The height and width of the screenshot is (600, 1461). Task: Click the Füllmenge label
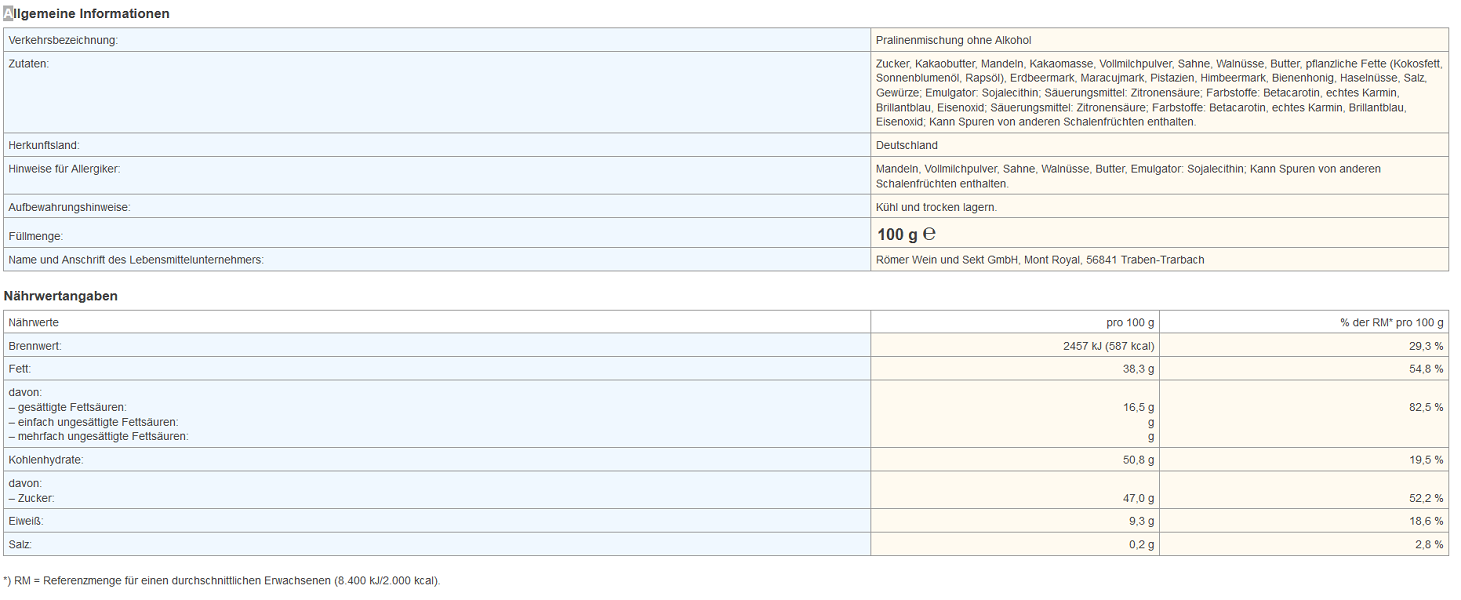(36, 236)
